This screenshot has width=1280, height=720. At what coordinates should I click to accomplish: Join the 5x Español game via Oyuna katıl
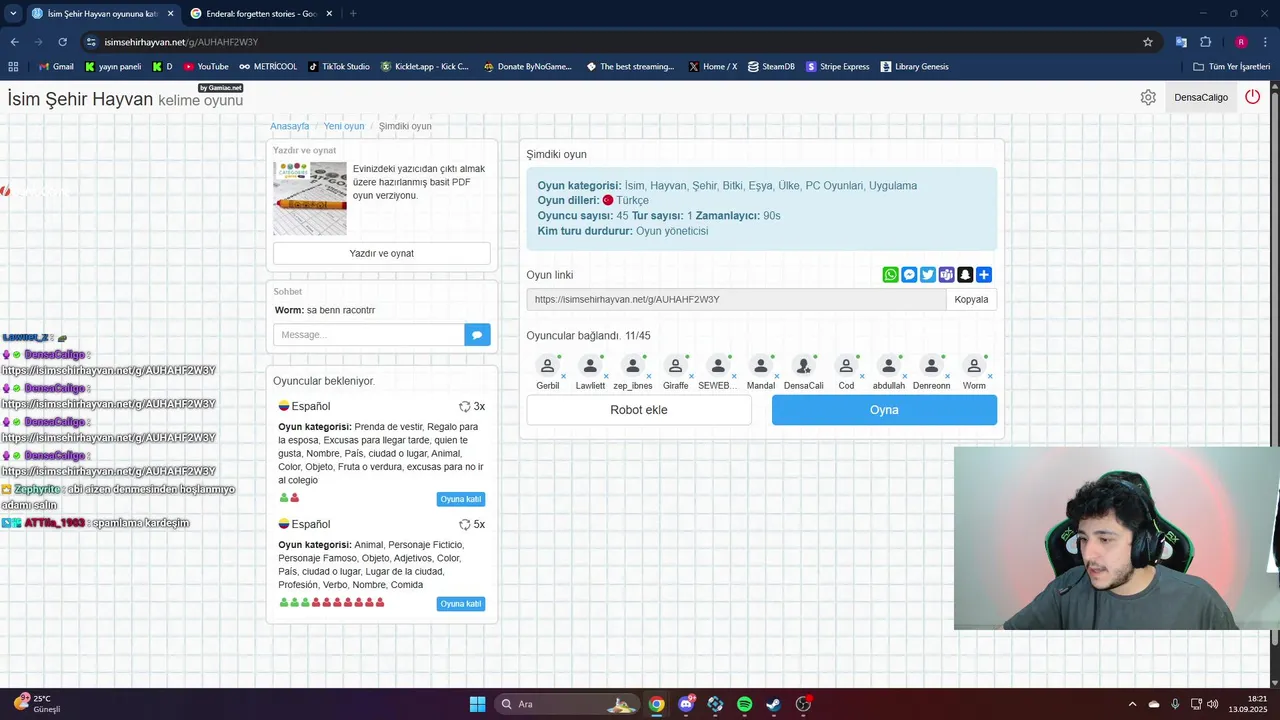click(x=461, y=604)
